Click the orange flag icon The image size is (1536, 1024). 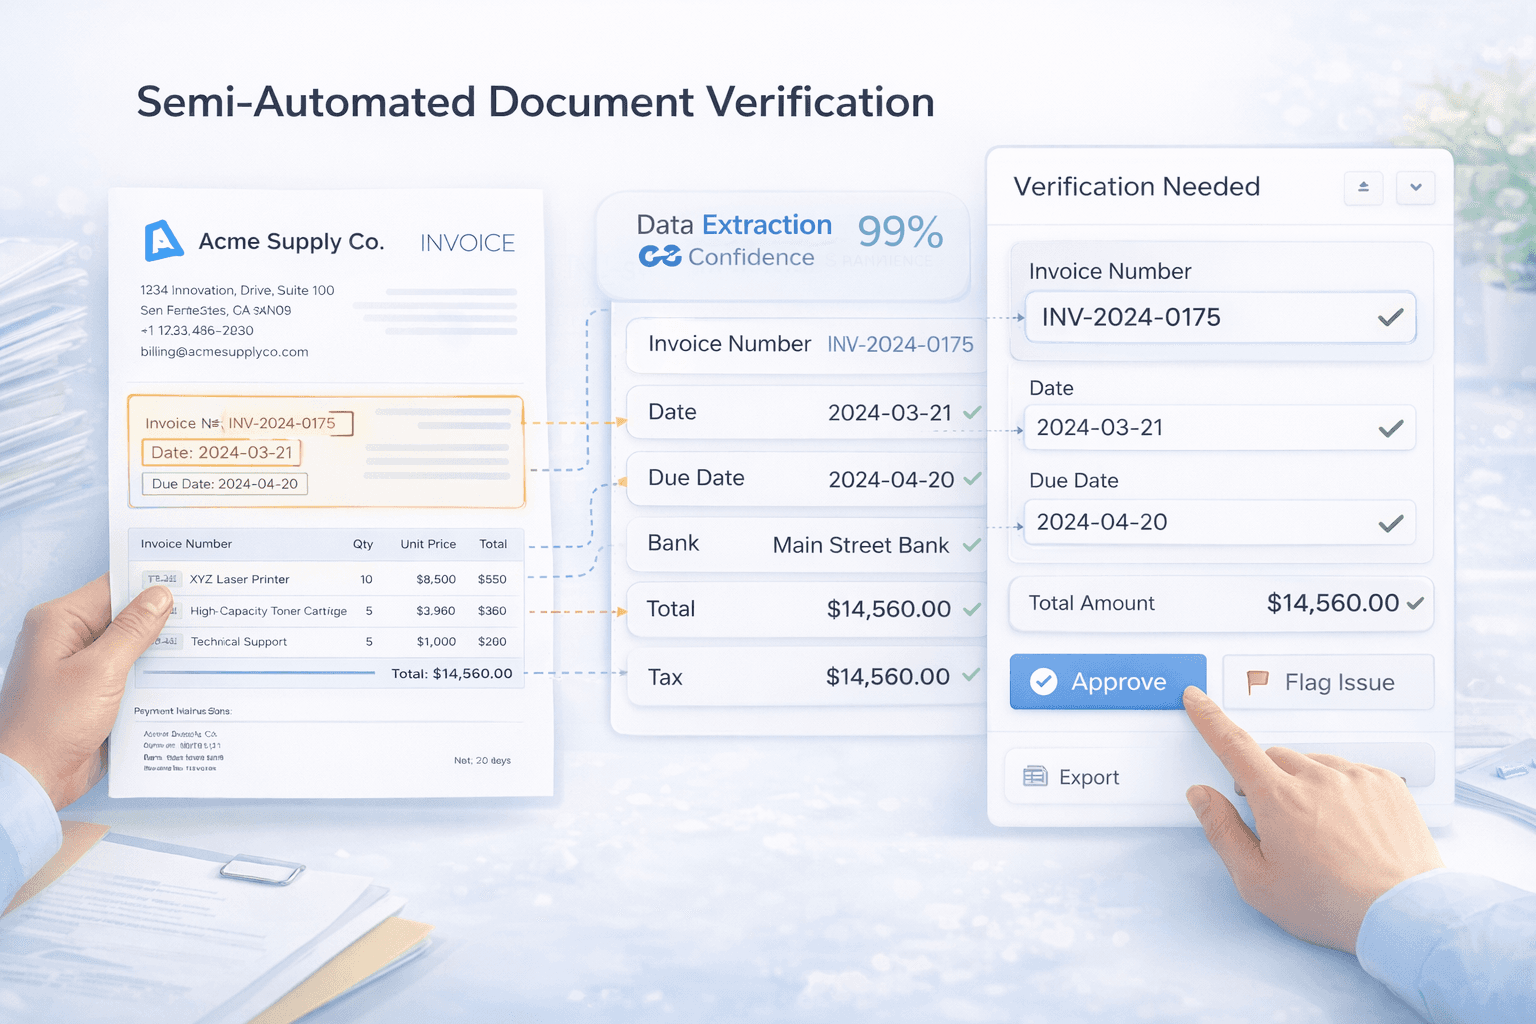tap(1257, 682)
